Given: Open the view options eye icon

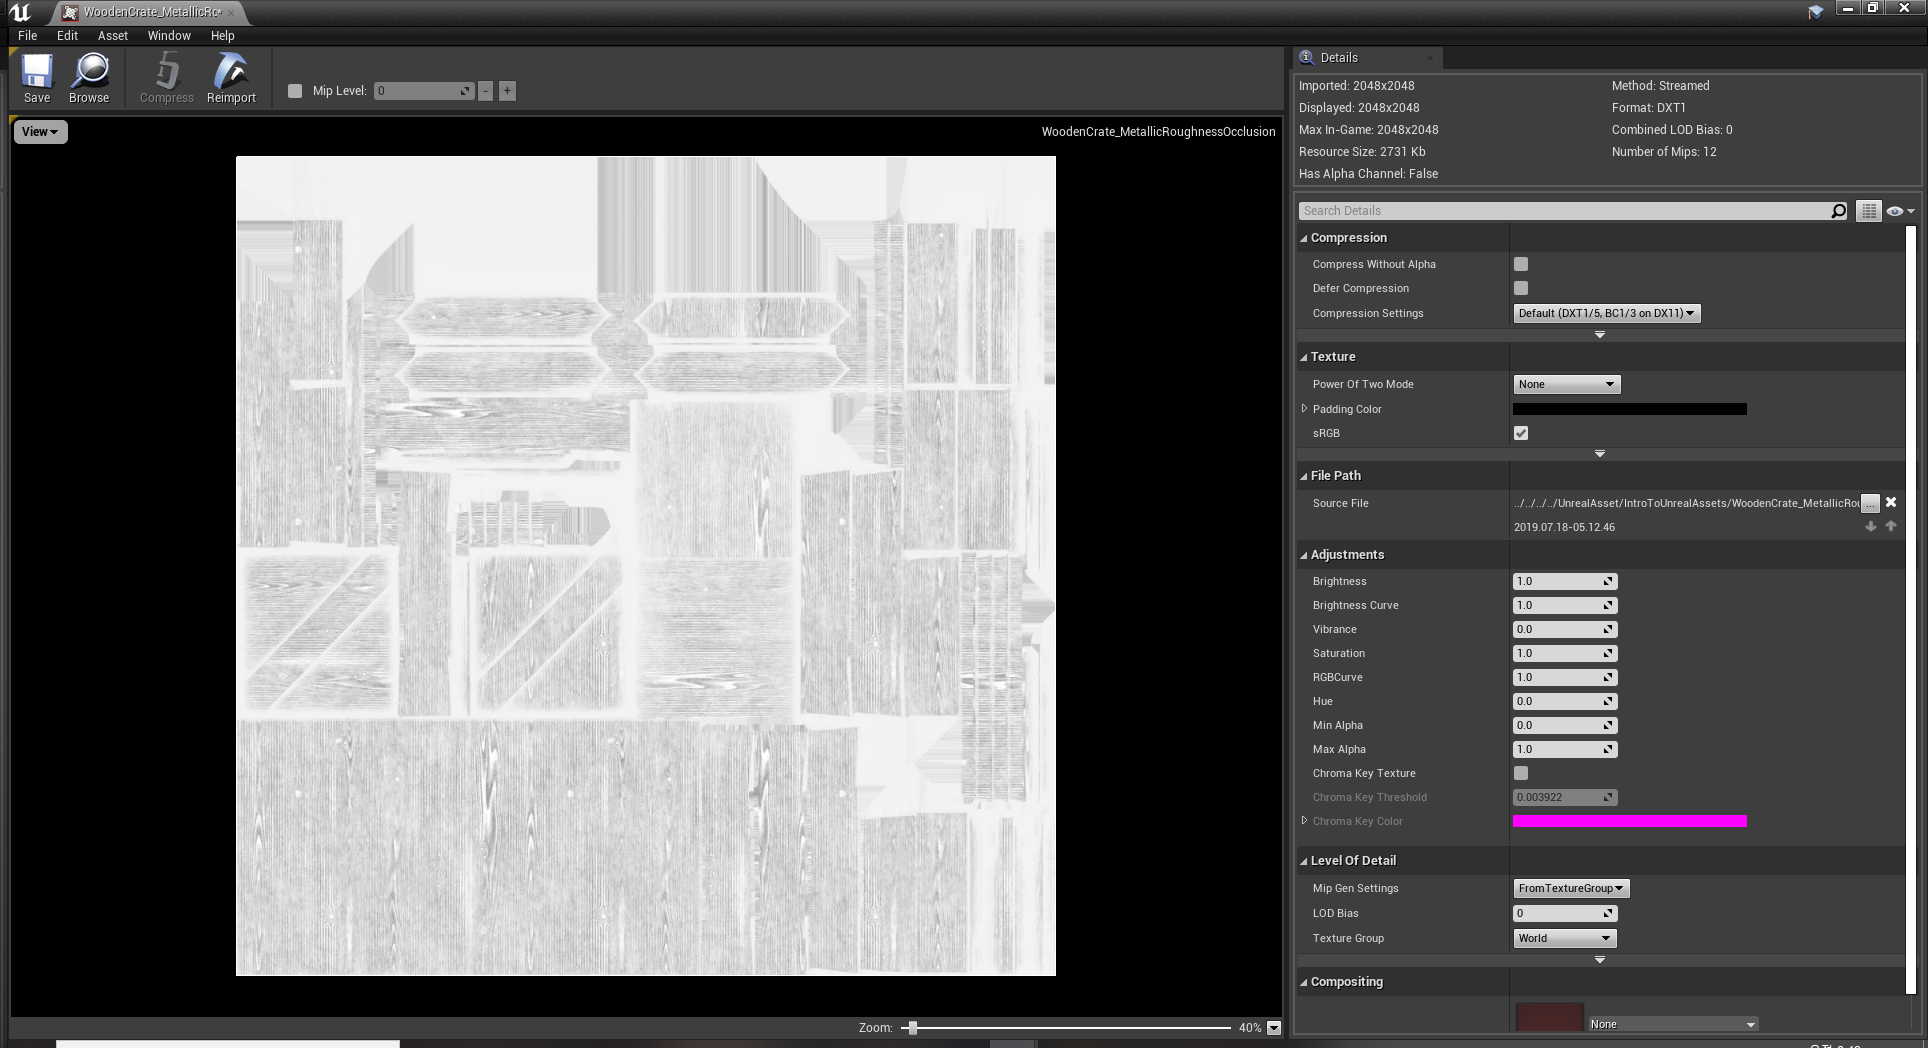Looking at the screenshot, I should pyautogui.click(x=1900, y=211).
